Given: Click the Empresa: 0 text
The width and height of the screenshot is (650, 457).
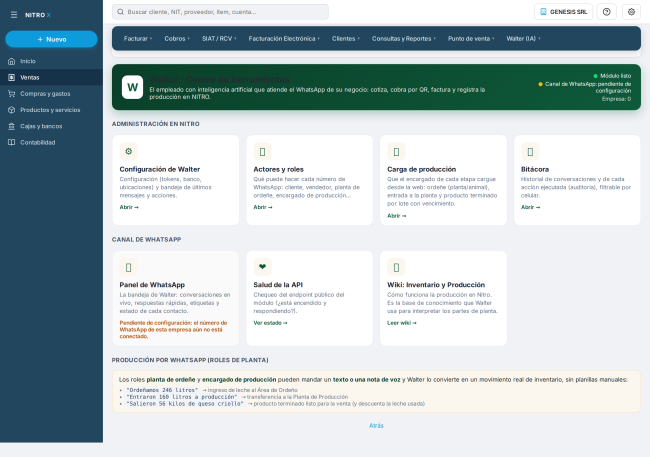Looking at the screenshot, I should 616,99.
